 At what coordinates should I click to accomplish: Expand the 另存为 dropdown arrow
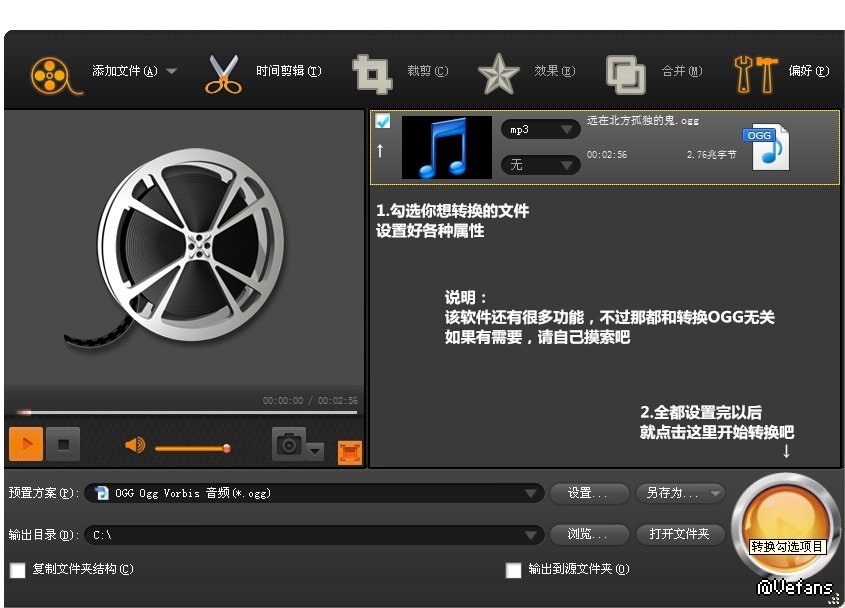tap(715, 493)
